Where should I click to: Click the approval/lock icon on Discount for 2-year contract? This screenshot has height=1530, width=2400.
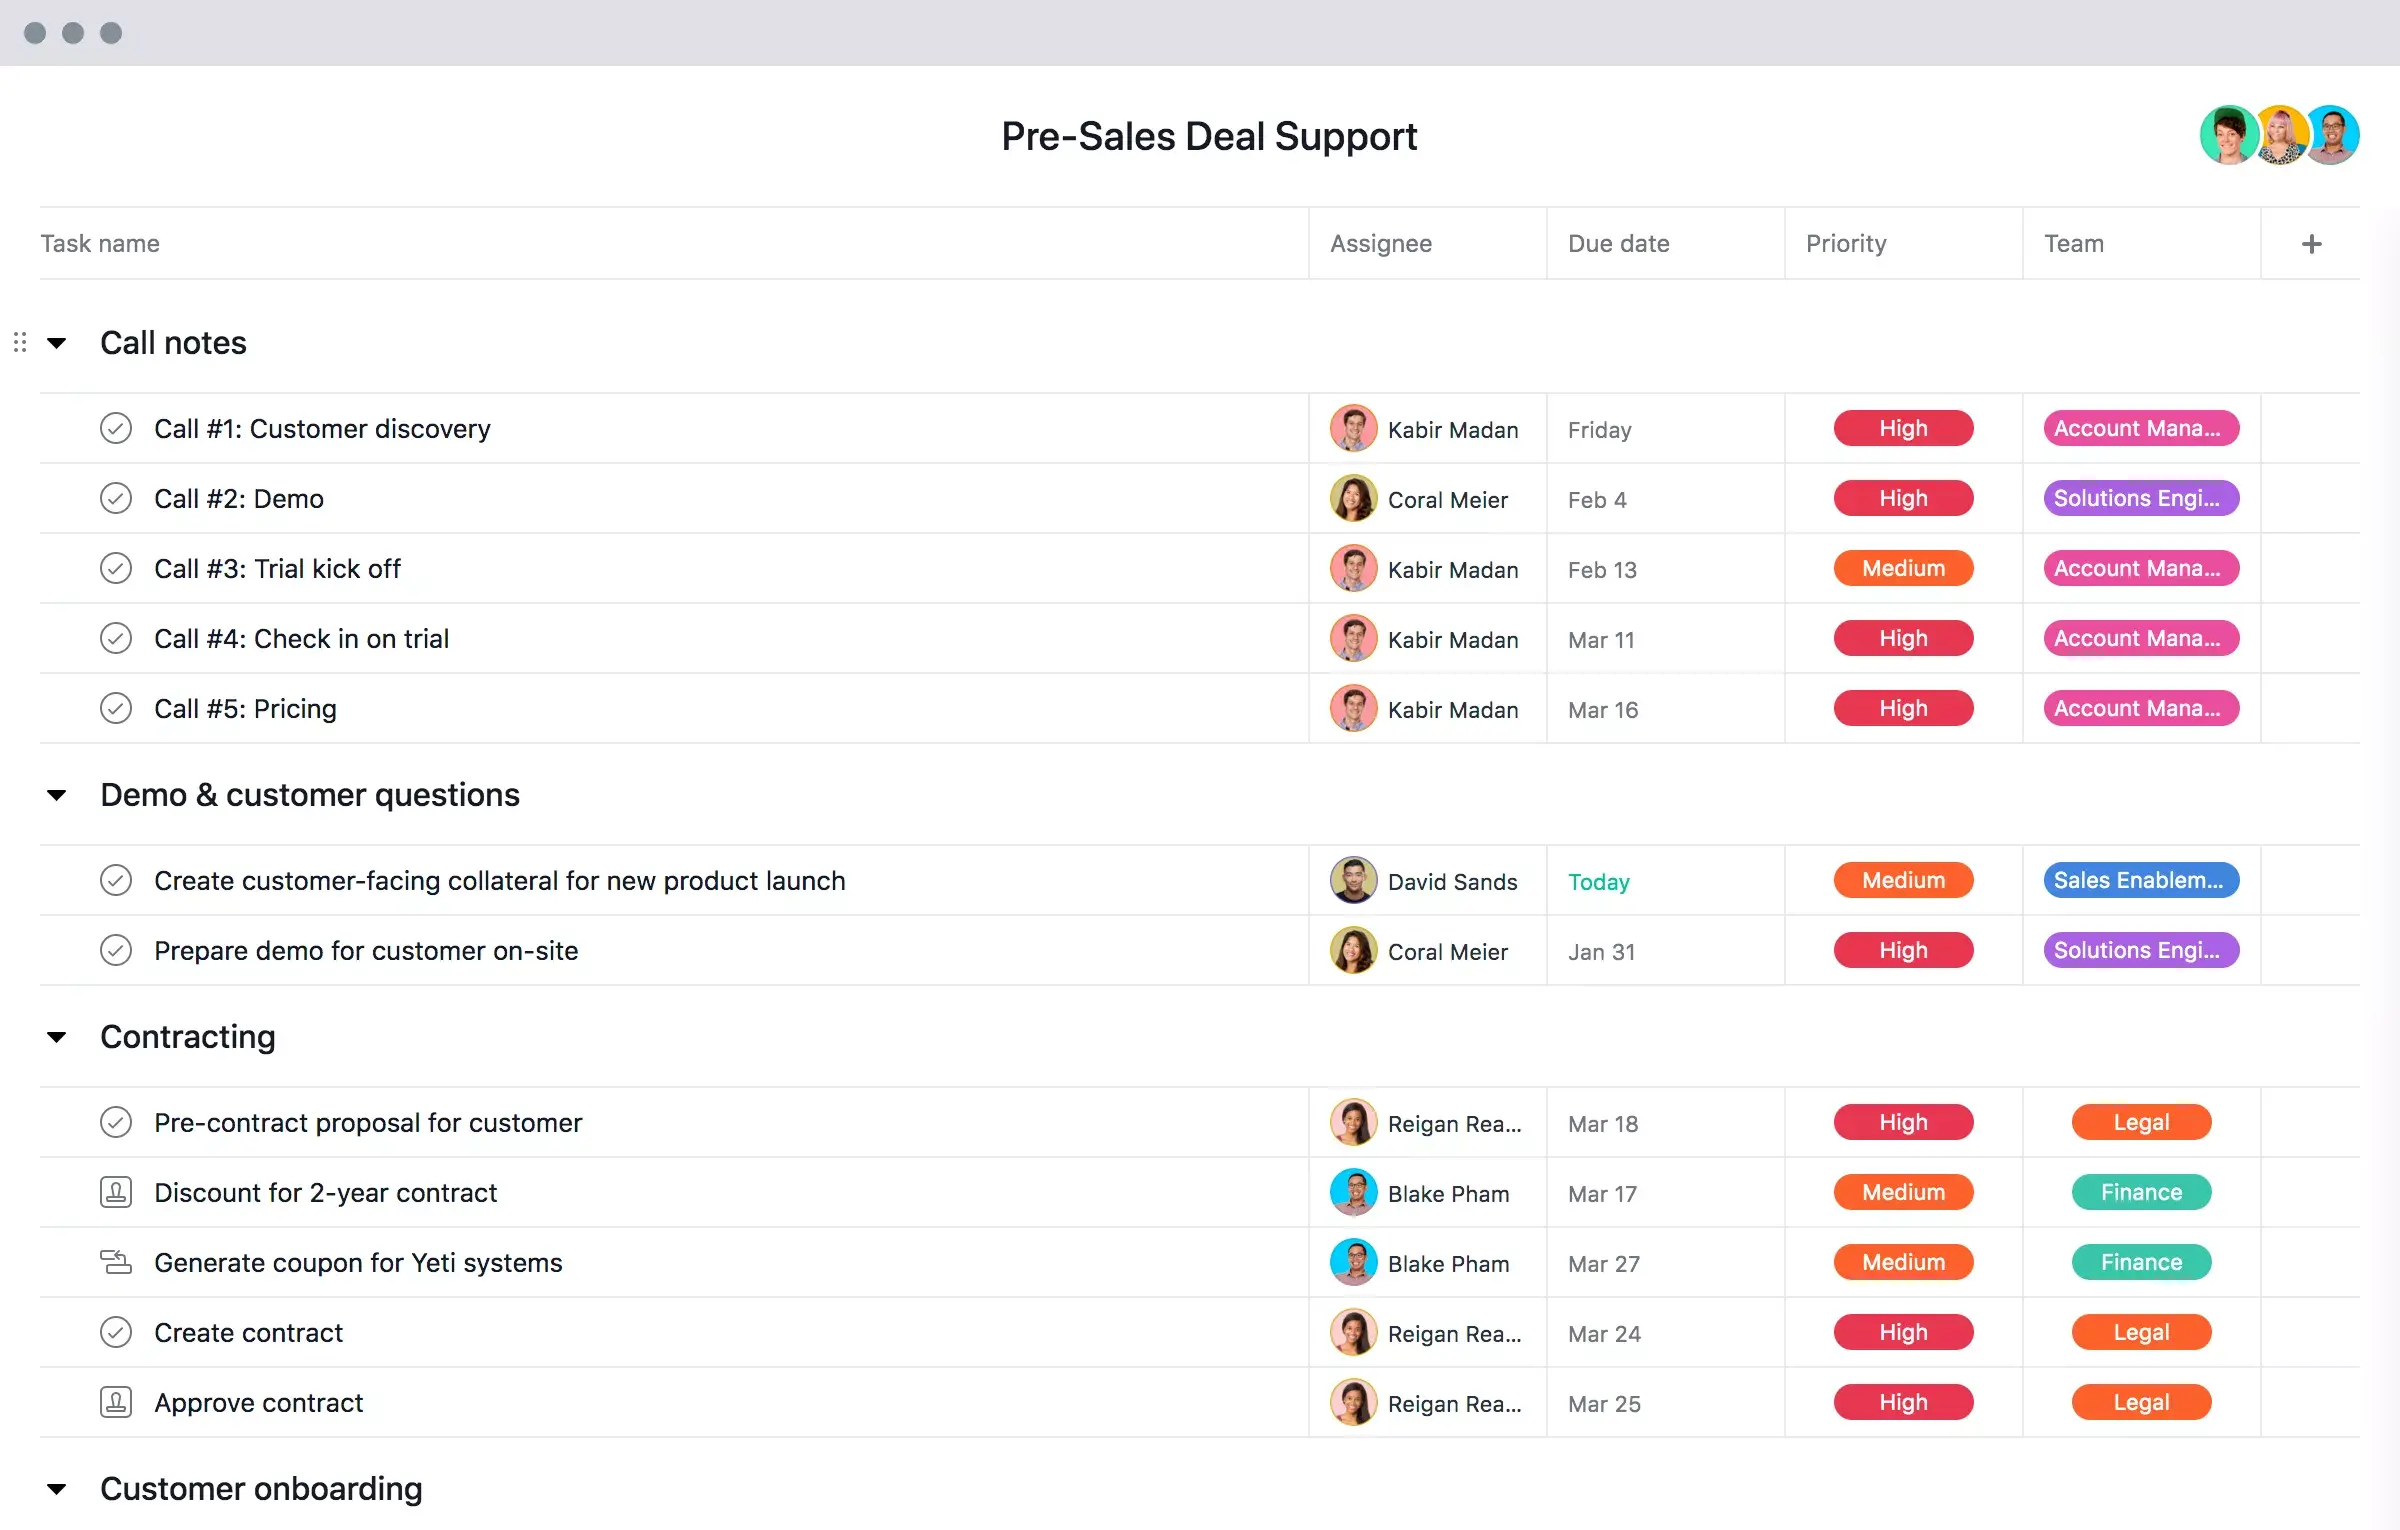tap(117, 1193)
